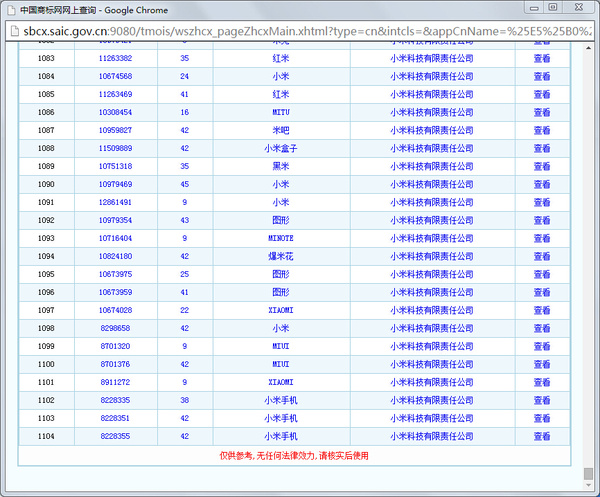Click class number 38 in row 1102
The height and width of the screenshot is (497, 600).
[x=185, y=400]
